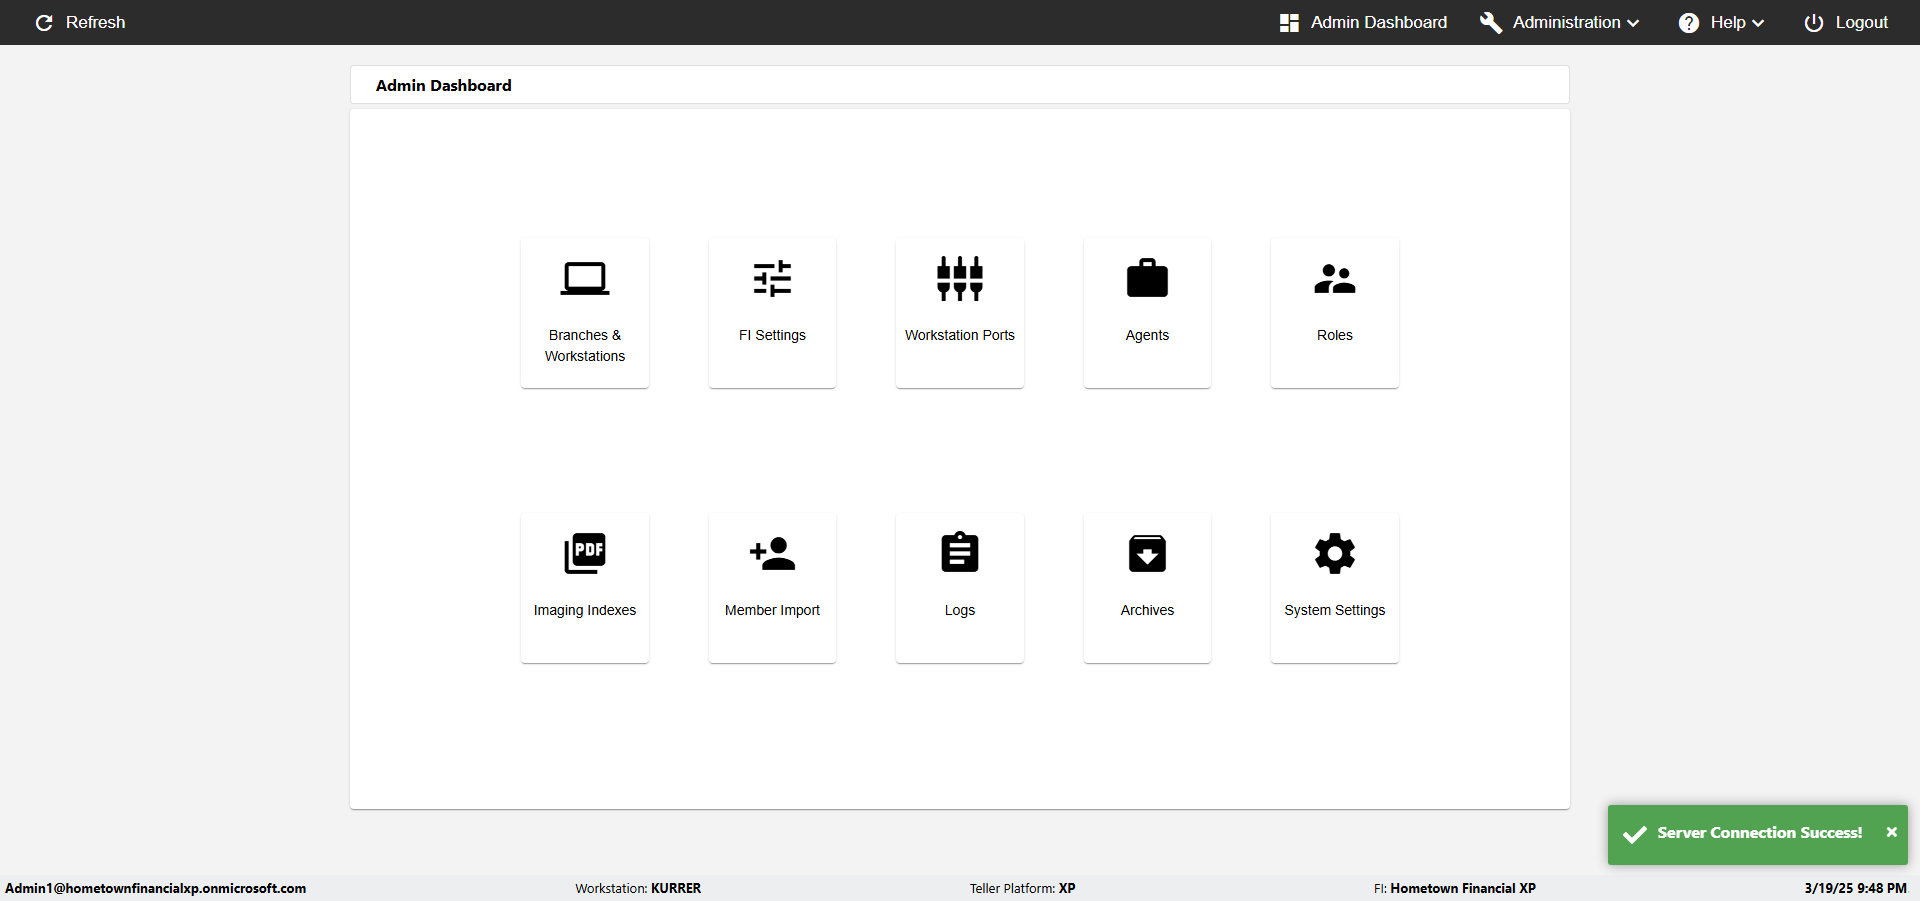Click the Refresh text button
The width and height of the screenshot is (1920, 901).
[96, 23]
